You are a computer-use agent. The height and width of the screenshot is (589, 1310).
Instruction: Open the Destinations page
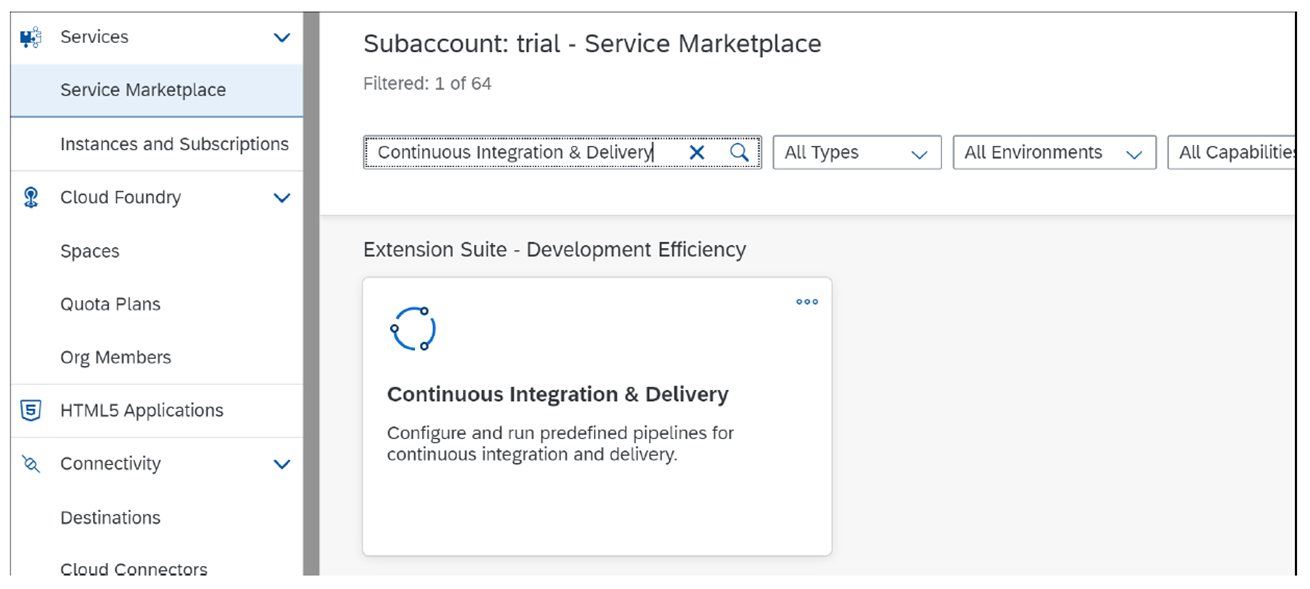(110, 517)
